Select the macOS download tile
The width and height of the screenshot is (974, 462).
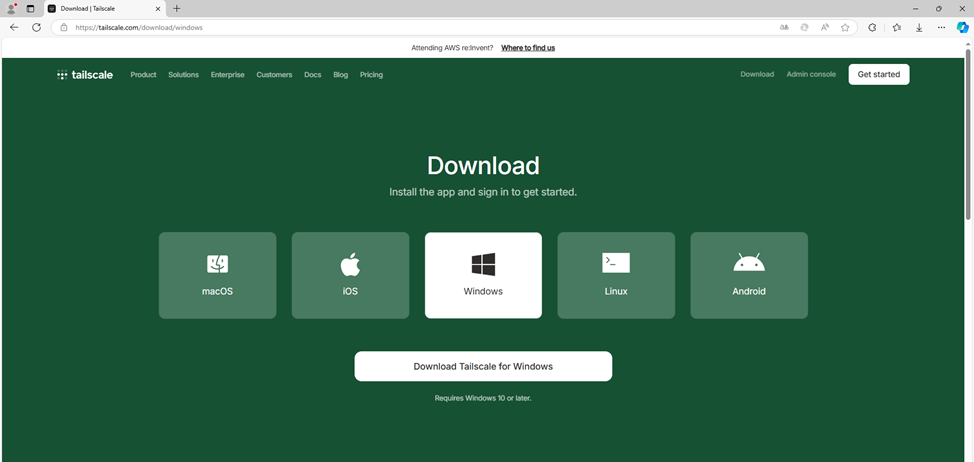point(217,275)
